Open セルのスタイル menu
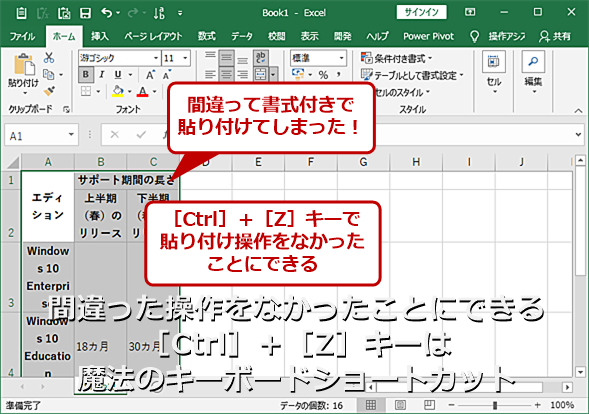This screenshot has width=589, height=414. pos(402,92)
